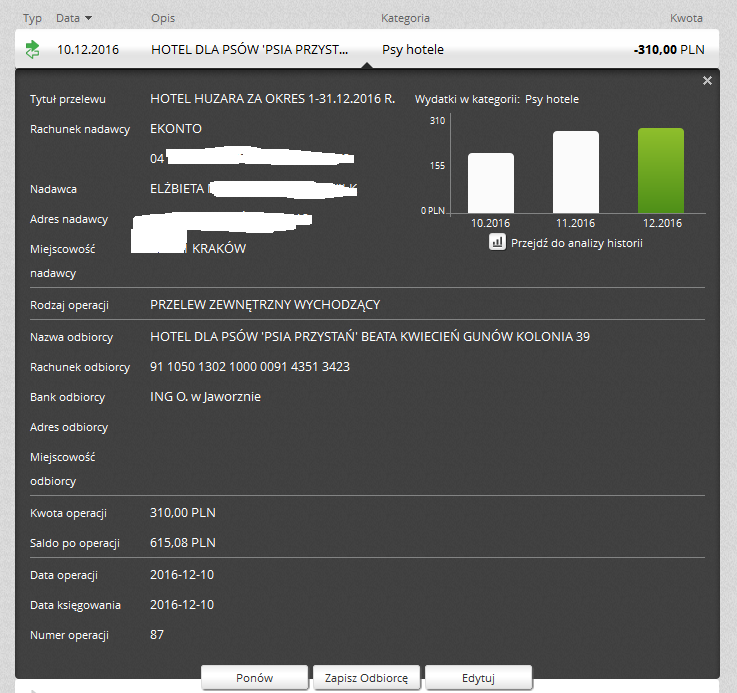Collapse row via HOTEL DLA PSÓW description

(248, 49)
